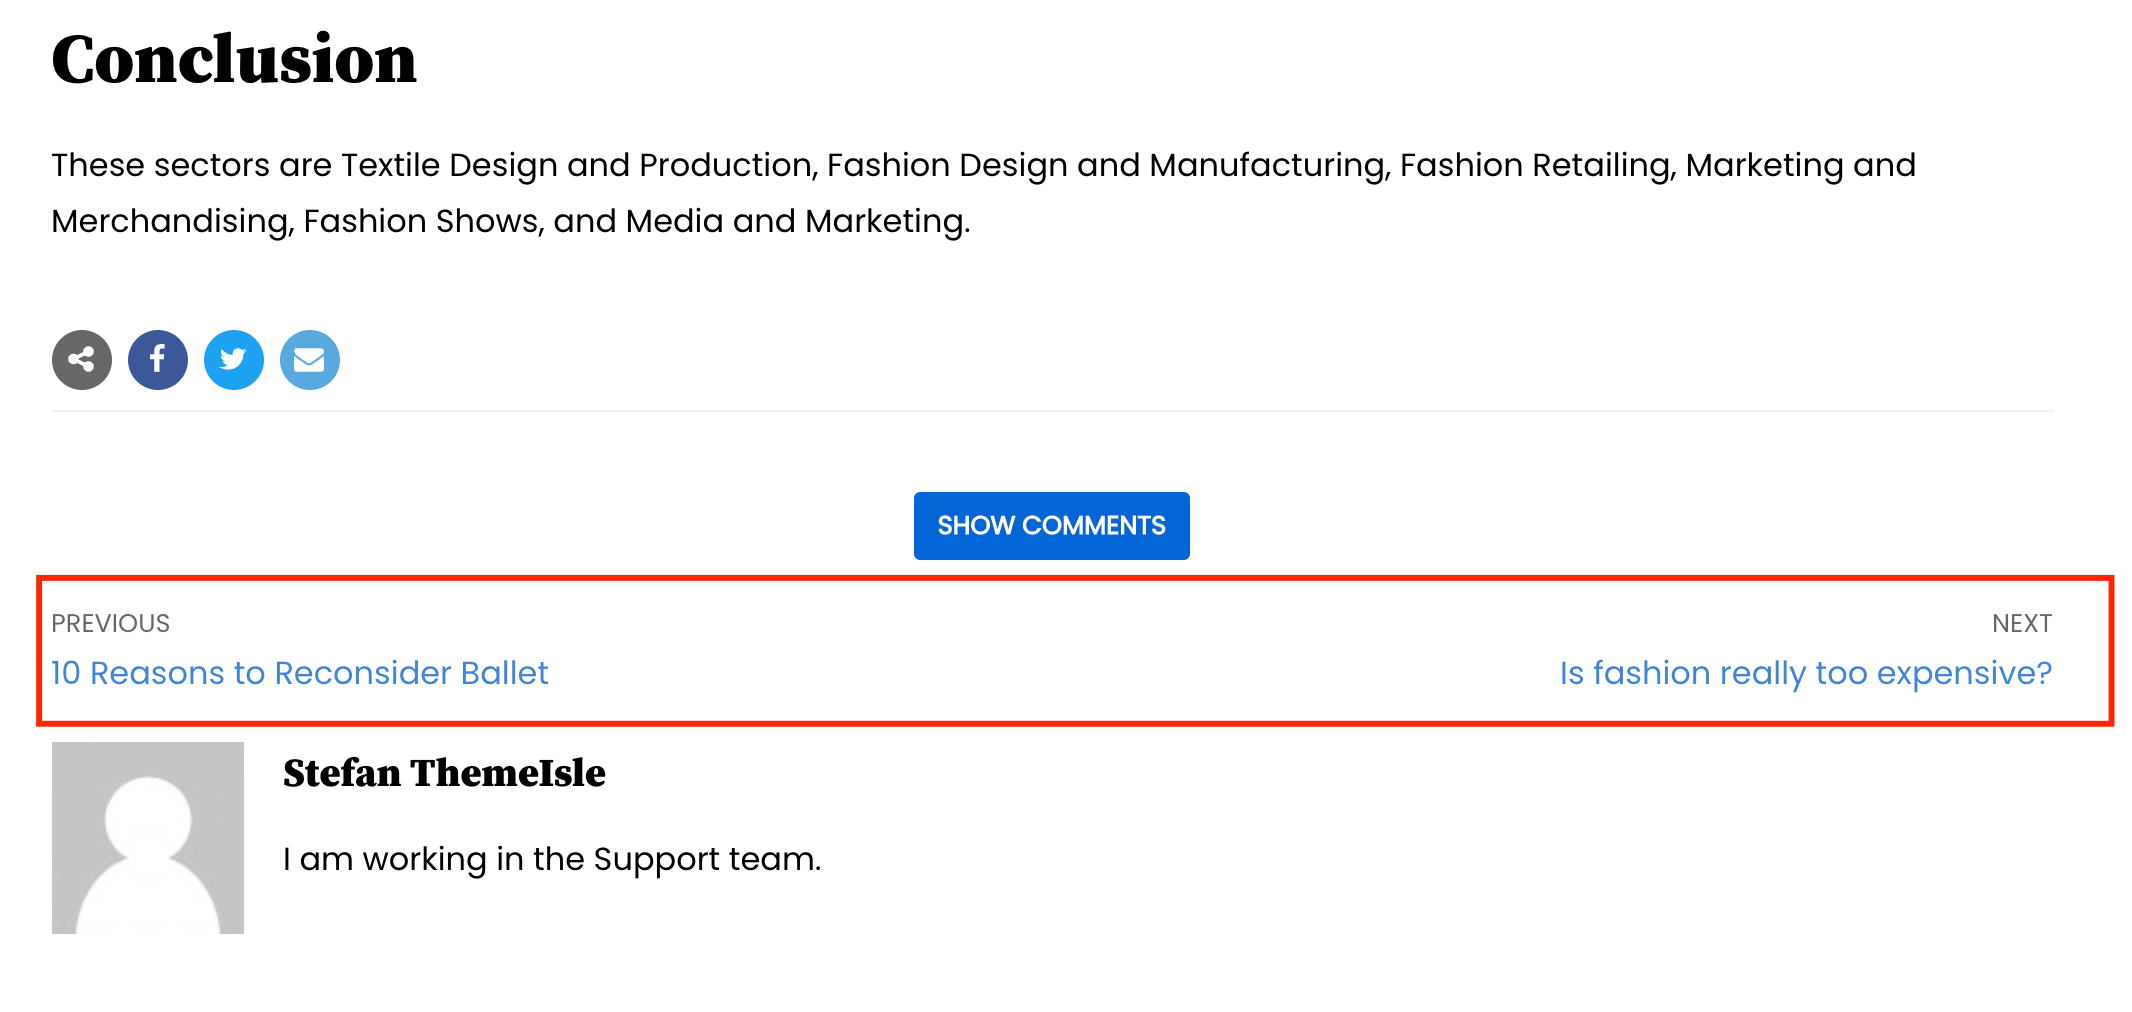Image resolution: width=2132 pixels, height=1012 pixels.
Task: Open next post 'Is fashion really too expensive?'
Action: (1805, 673)
